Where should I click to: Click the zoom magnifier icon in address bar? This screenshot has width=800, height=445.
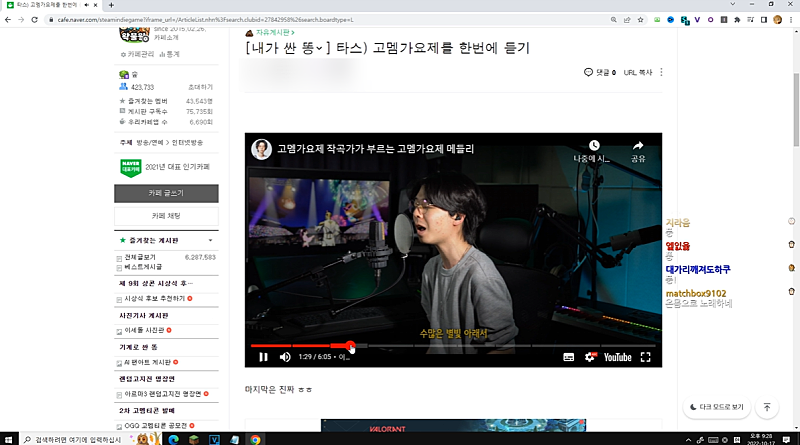pyautogui.click(x=613, y=20)
